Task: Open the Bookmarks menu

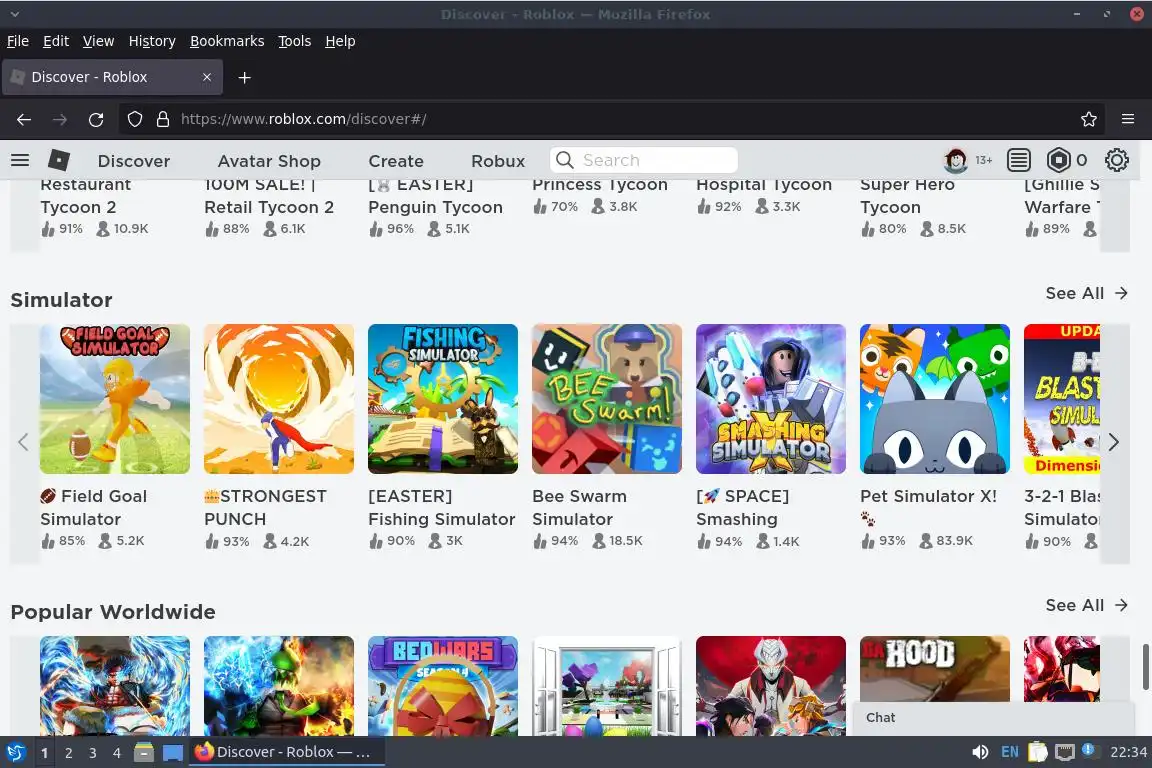Action: (227, 41)
